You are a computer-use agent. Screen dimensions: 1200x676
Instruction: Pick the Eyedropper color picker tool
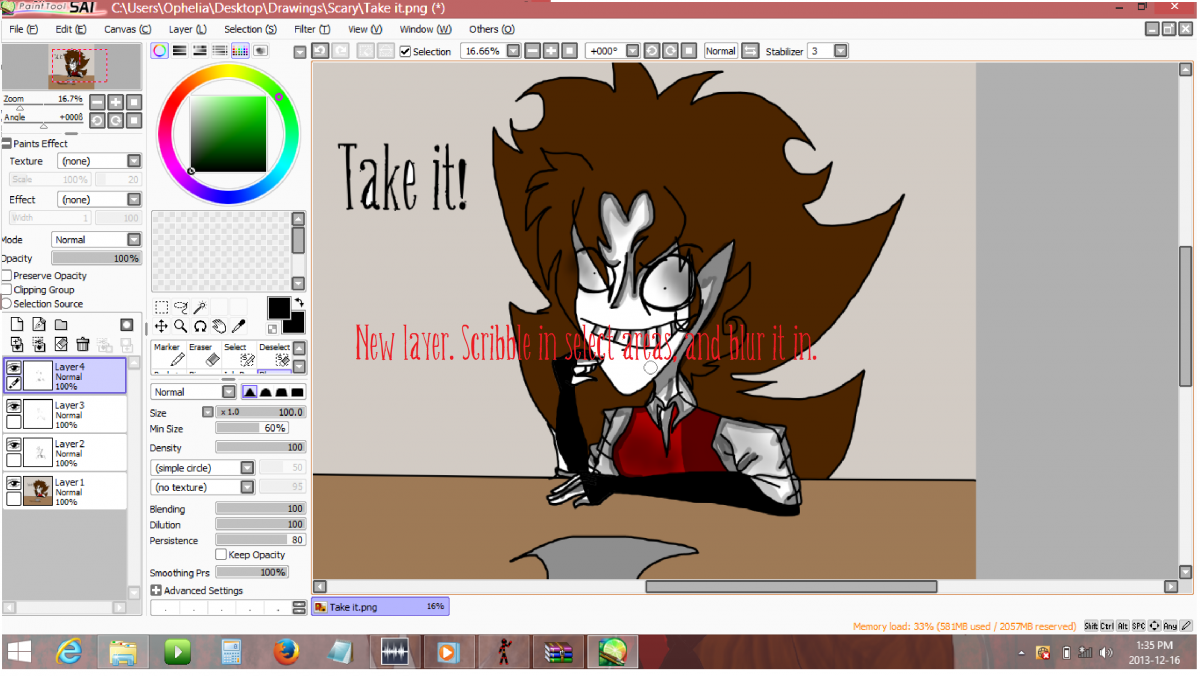pyautogui.click(x=239, y=326)
